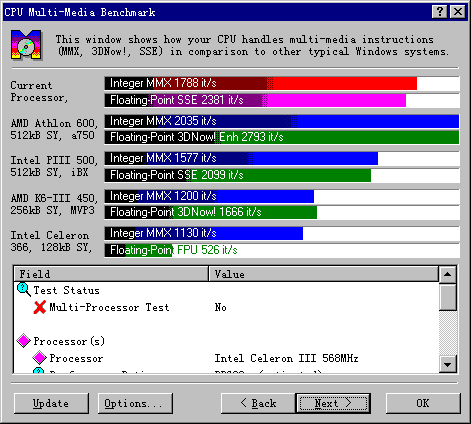Click the Integer MMX 1200 it/s bar

[x=209, y=196]
